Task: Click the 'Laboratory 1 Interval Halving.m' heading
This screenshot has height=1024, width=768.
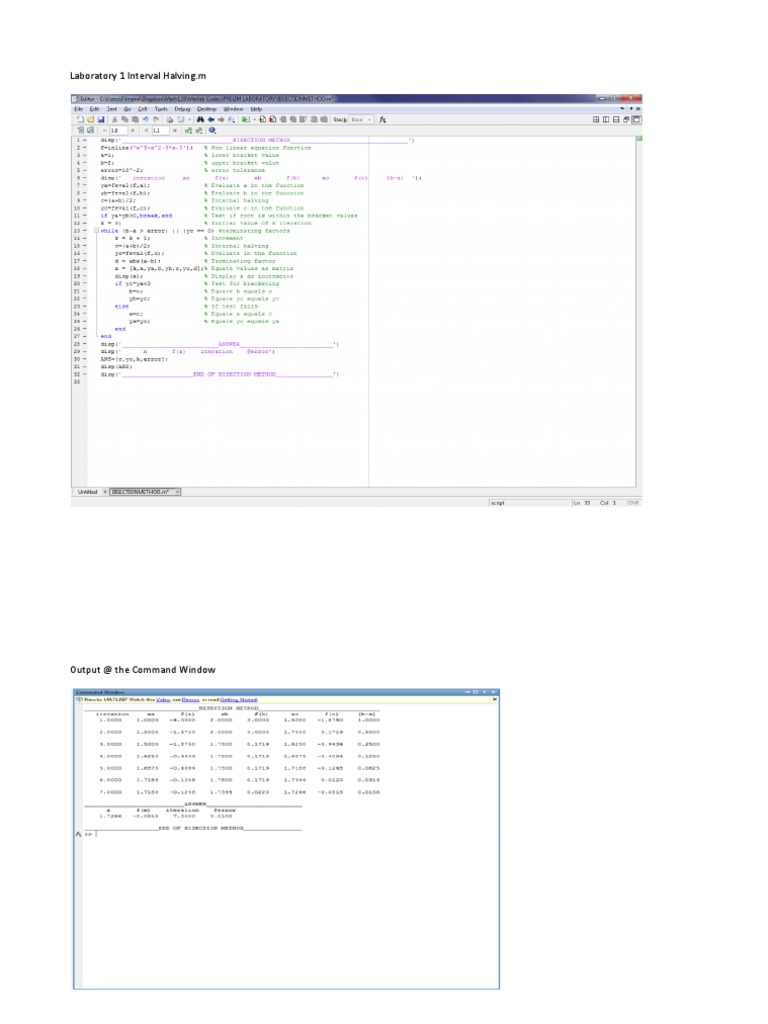Action: (138, 76)
